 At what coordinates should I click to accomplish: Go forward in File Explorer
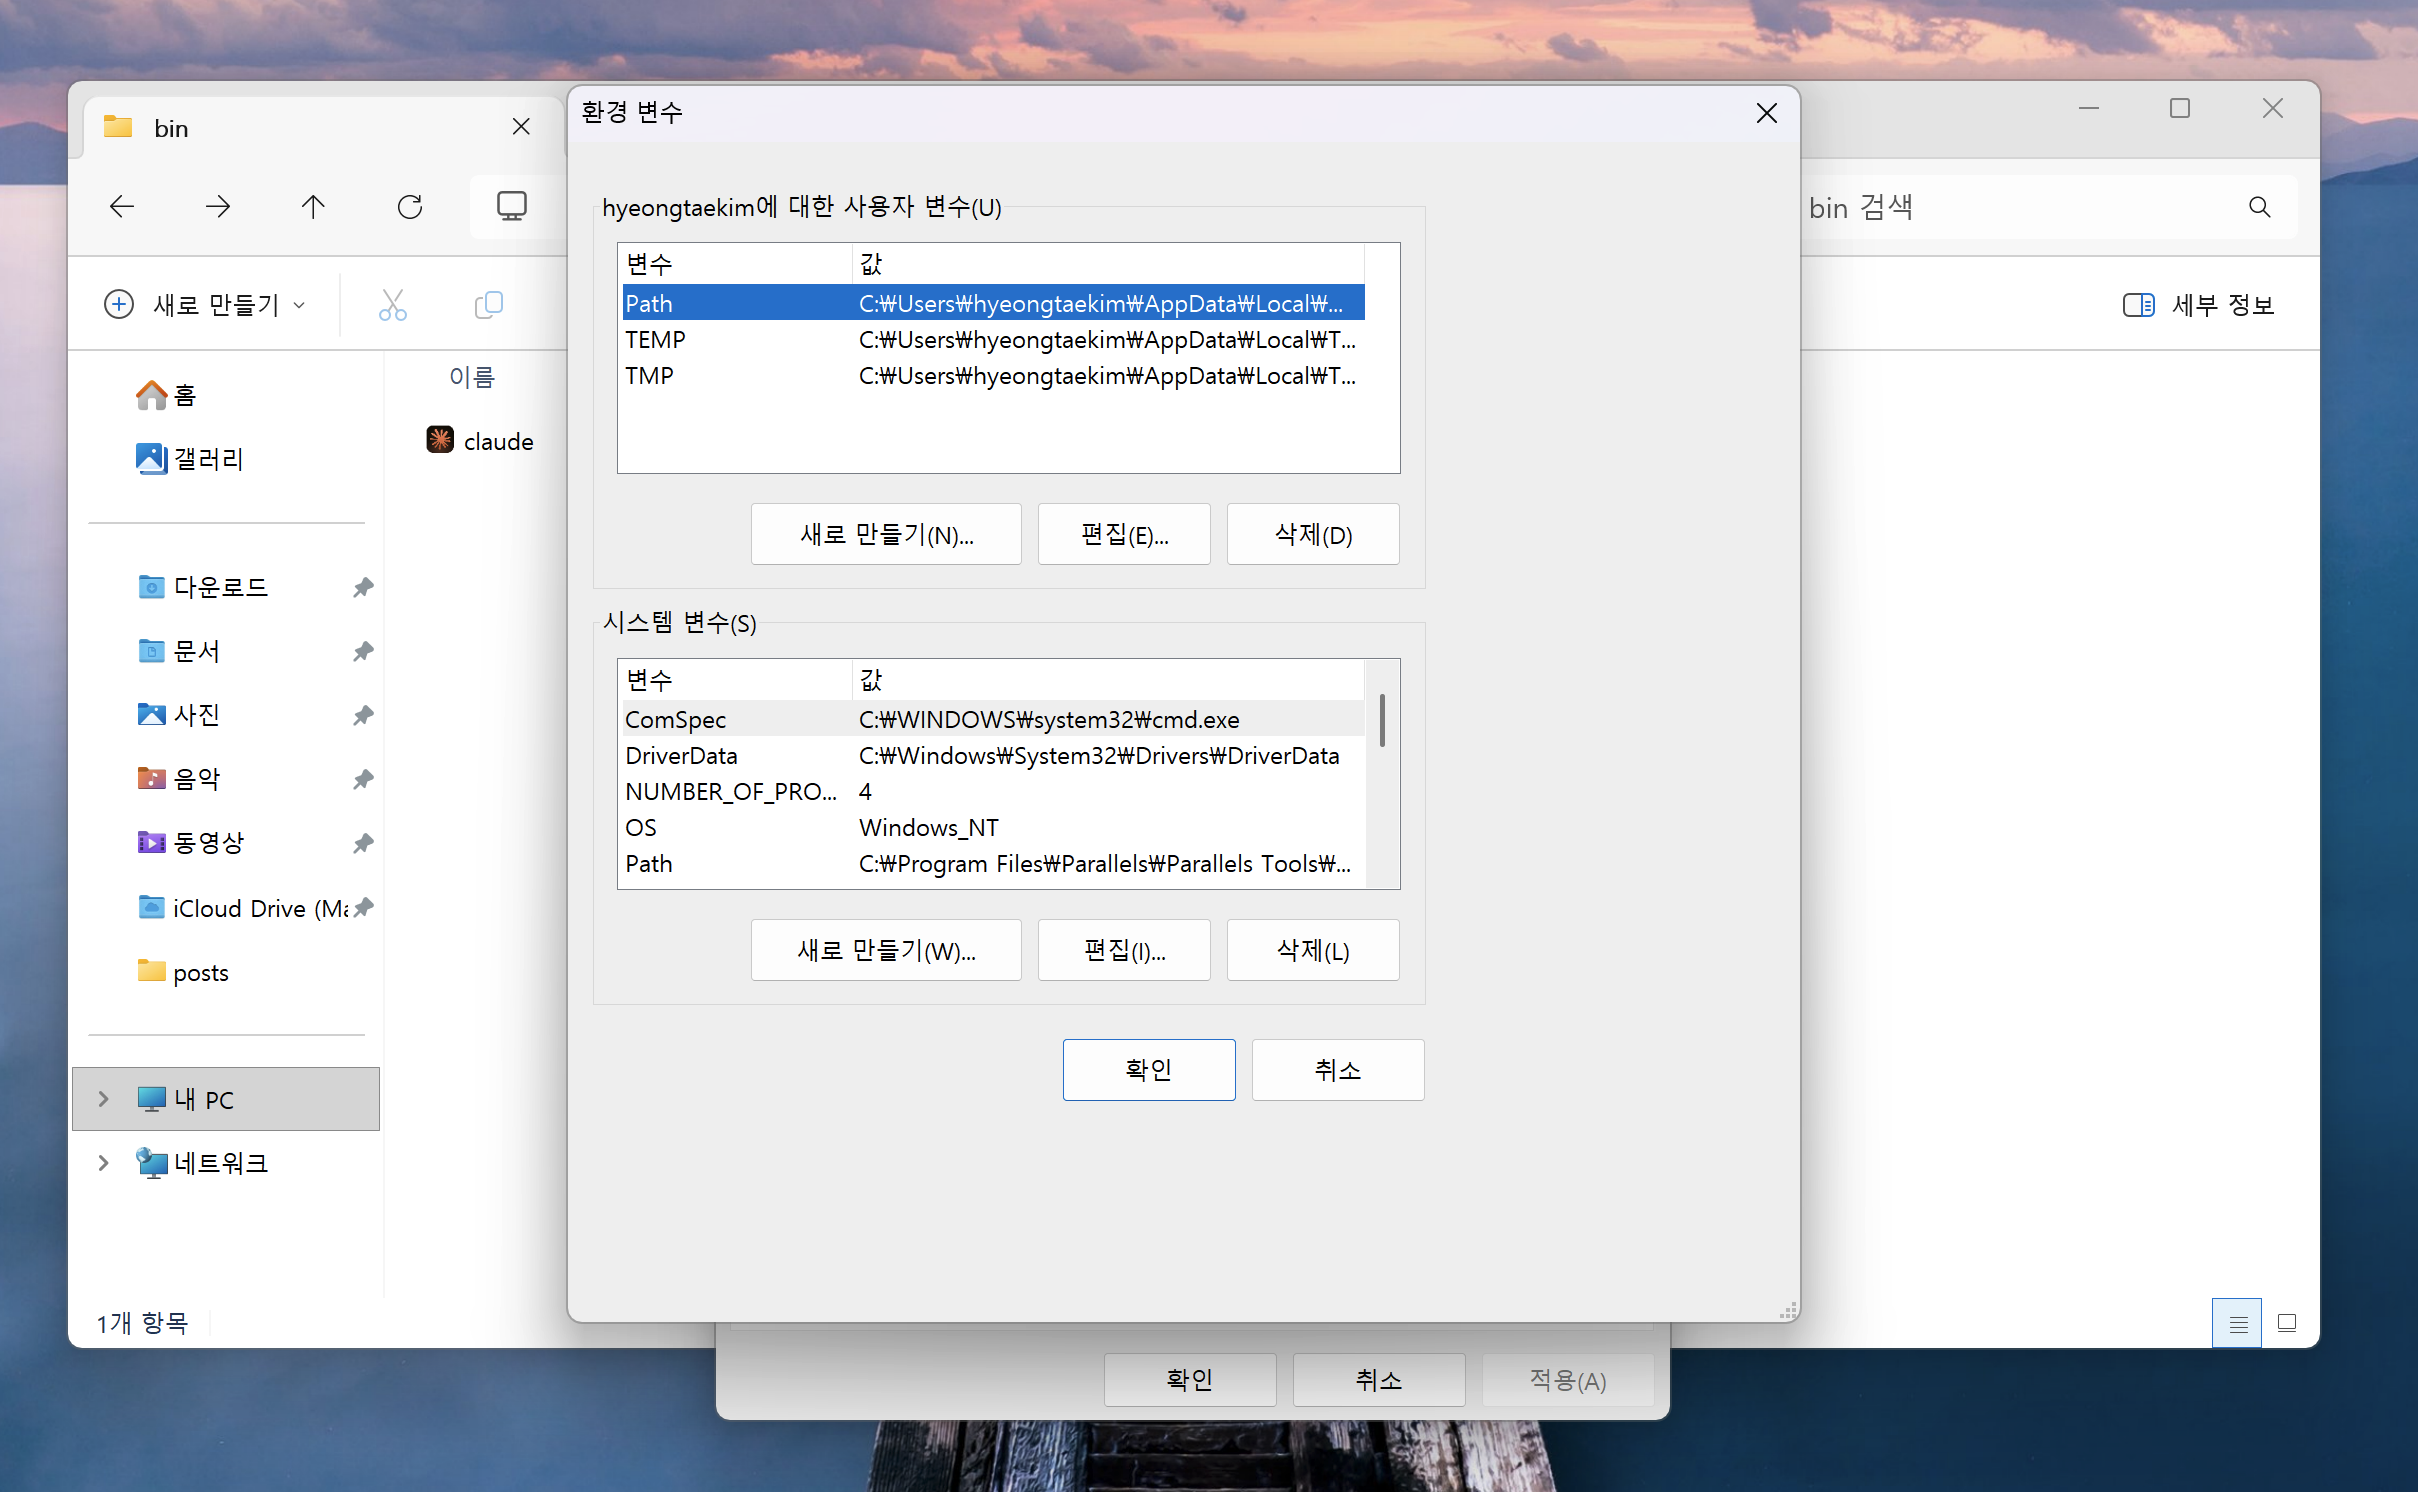pos(218,207)
